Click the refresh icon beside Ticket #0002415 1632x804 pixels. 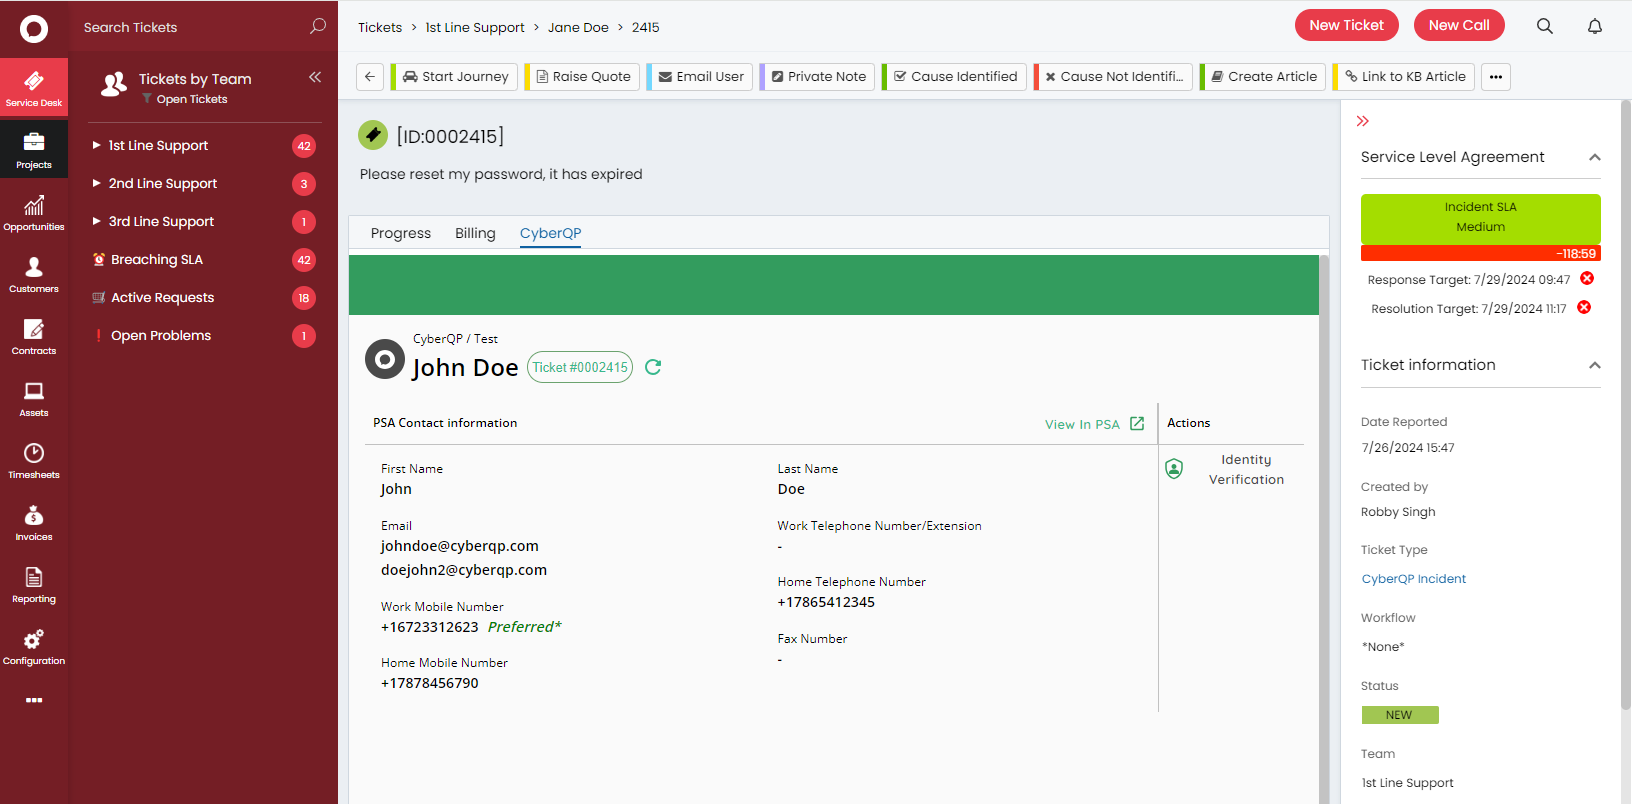pos(653,367)
